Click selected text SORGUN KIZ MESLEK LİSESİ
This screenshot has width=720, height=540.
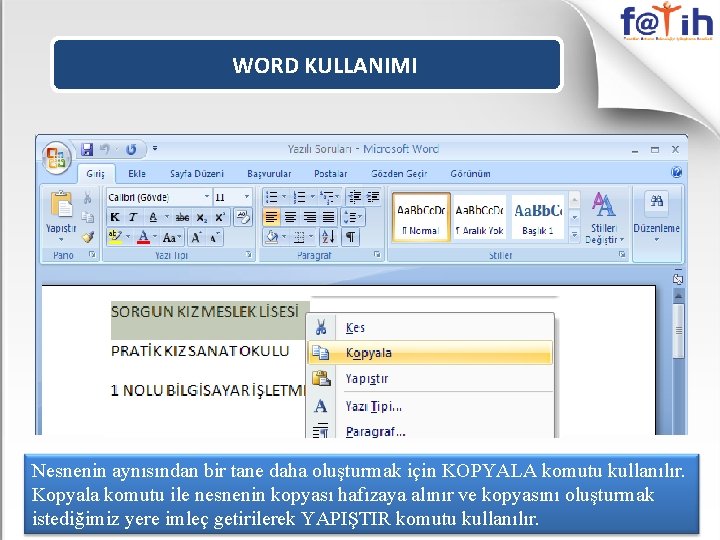pyautogui.click(x=205, y=312)
